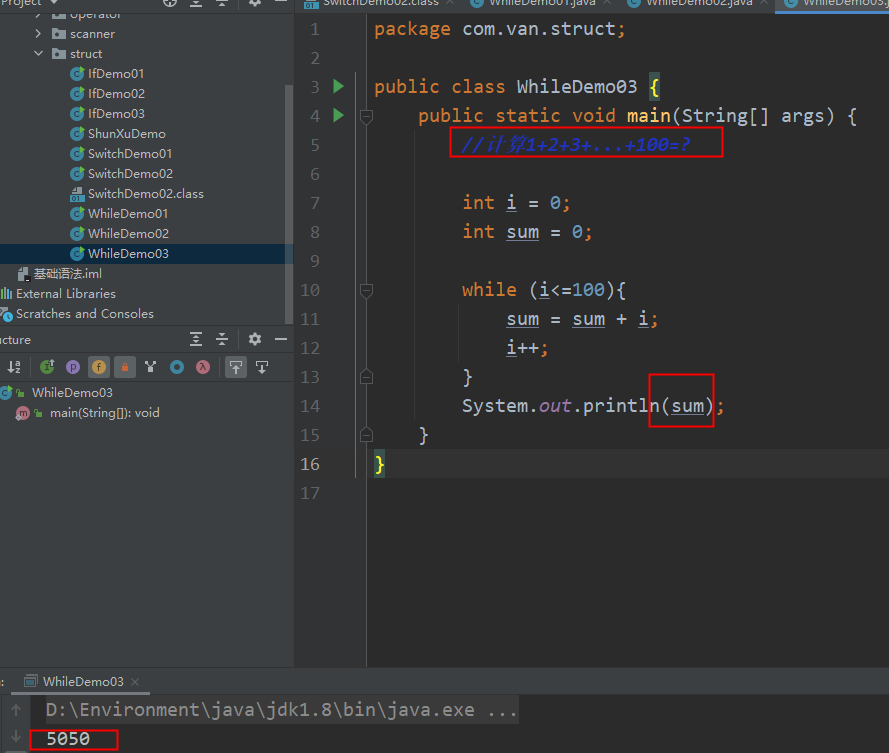Open IfDemo01 class

pyautogui.click(x=116, y=74)
